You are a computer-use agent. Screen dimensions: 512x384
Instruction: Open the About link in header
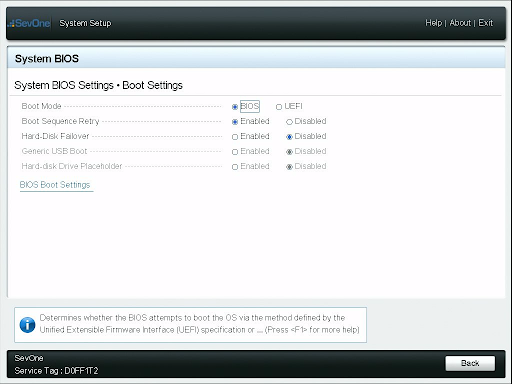click(460, 23)
